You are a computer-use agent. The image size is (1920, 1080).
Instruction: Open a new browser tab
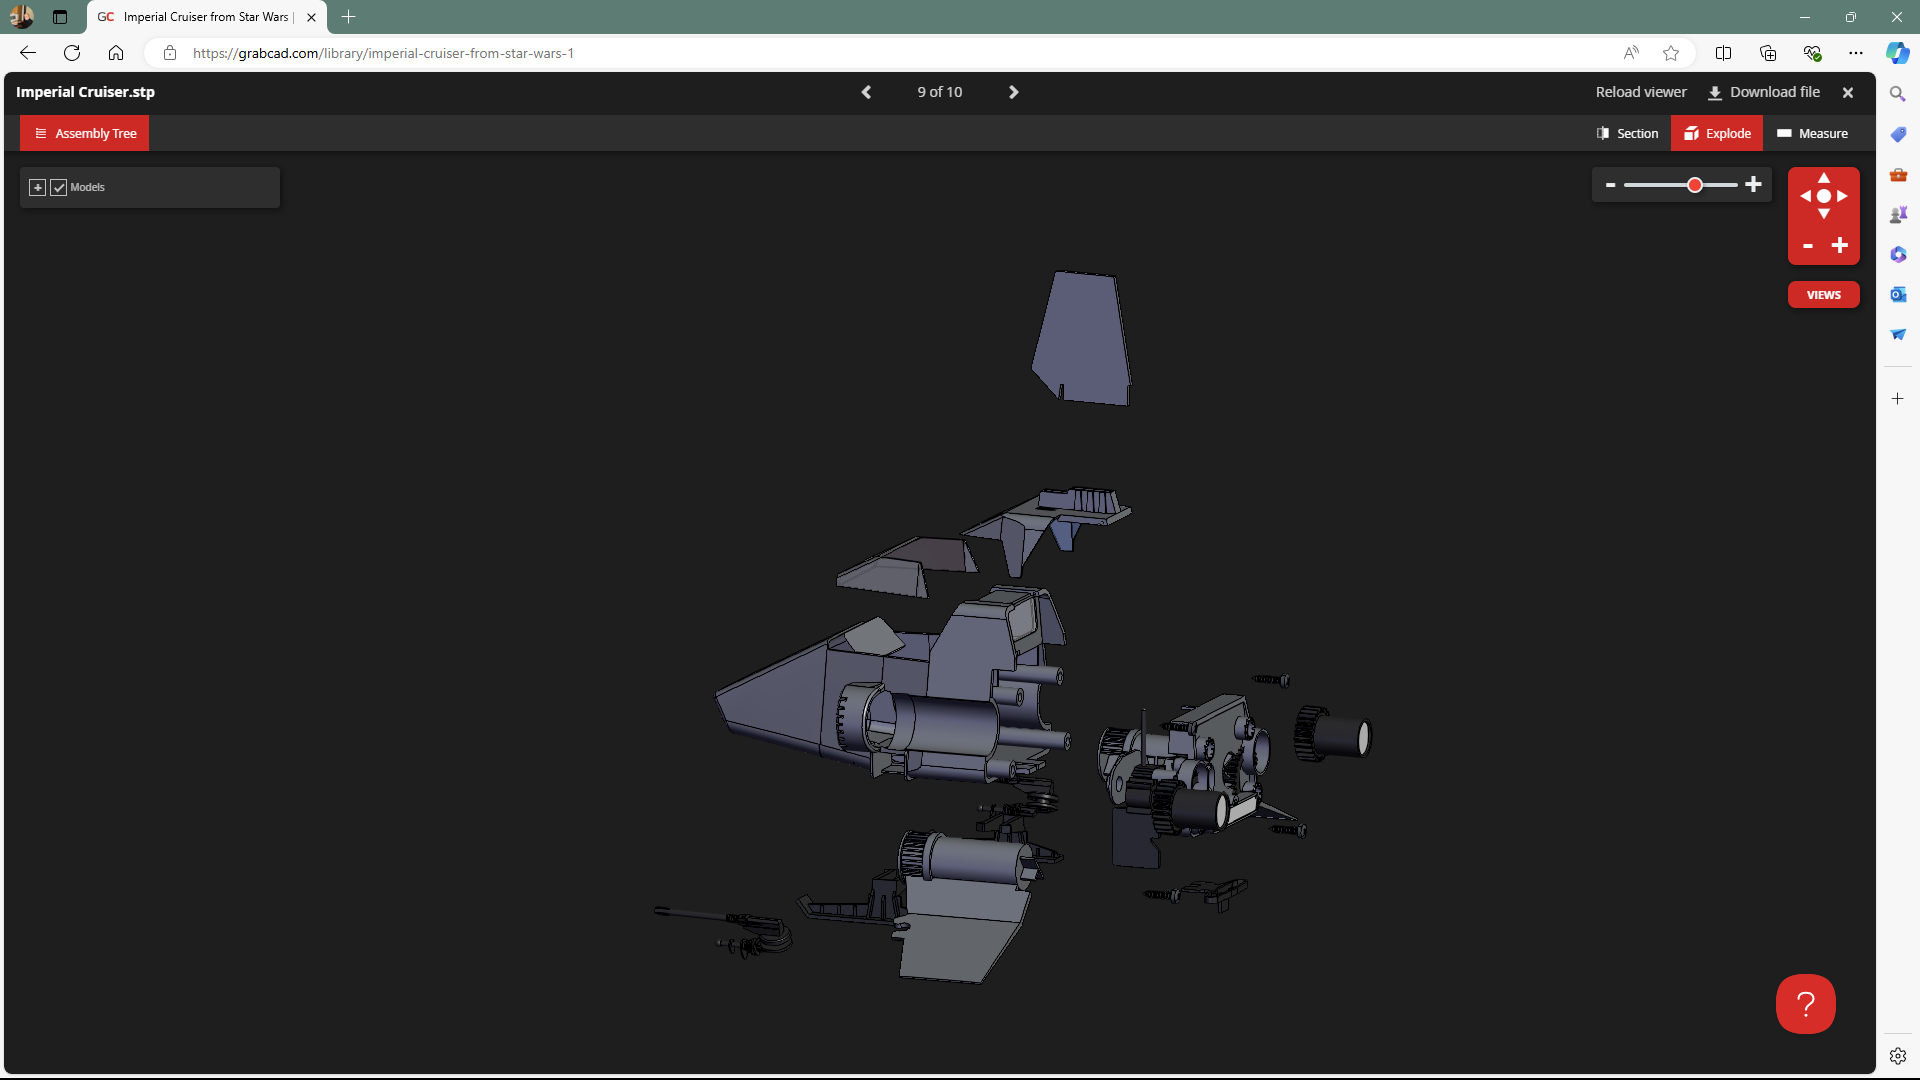pyautogui.click(x=348, y=17)
